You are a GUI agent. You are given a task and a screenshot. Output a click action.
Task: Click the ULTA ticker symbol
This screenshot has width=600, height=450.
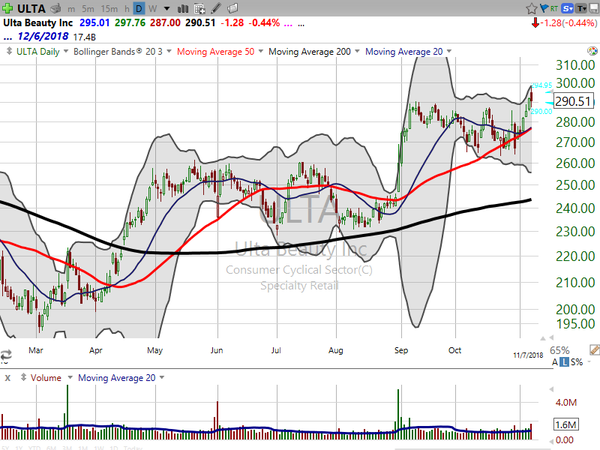[x=31, y=8]
